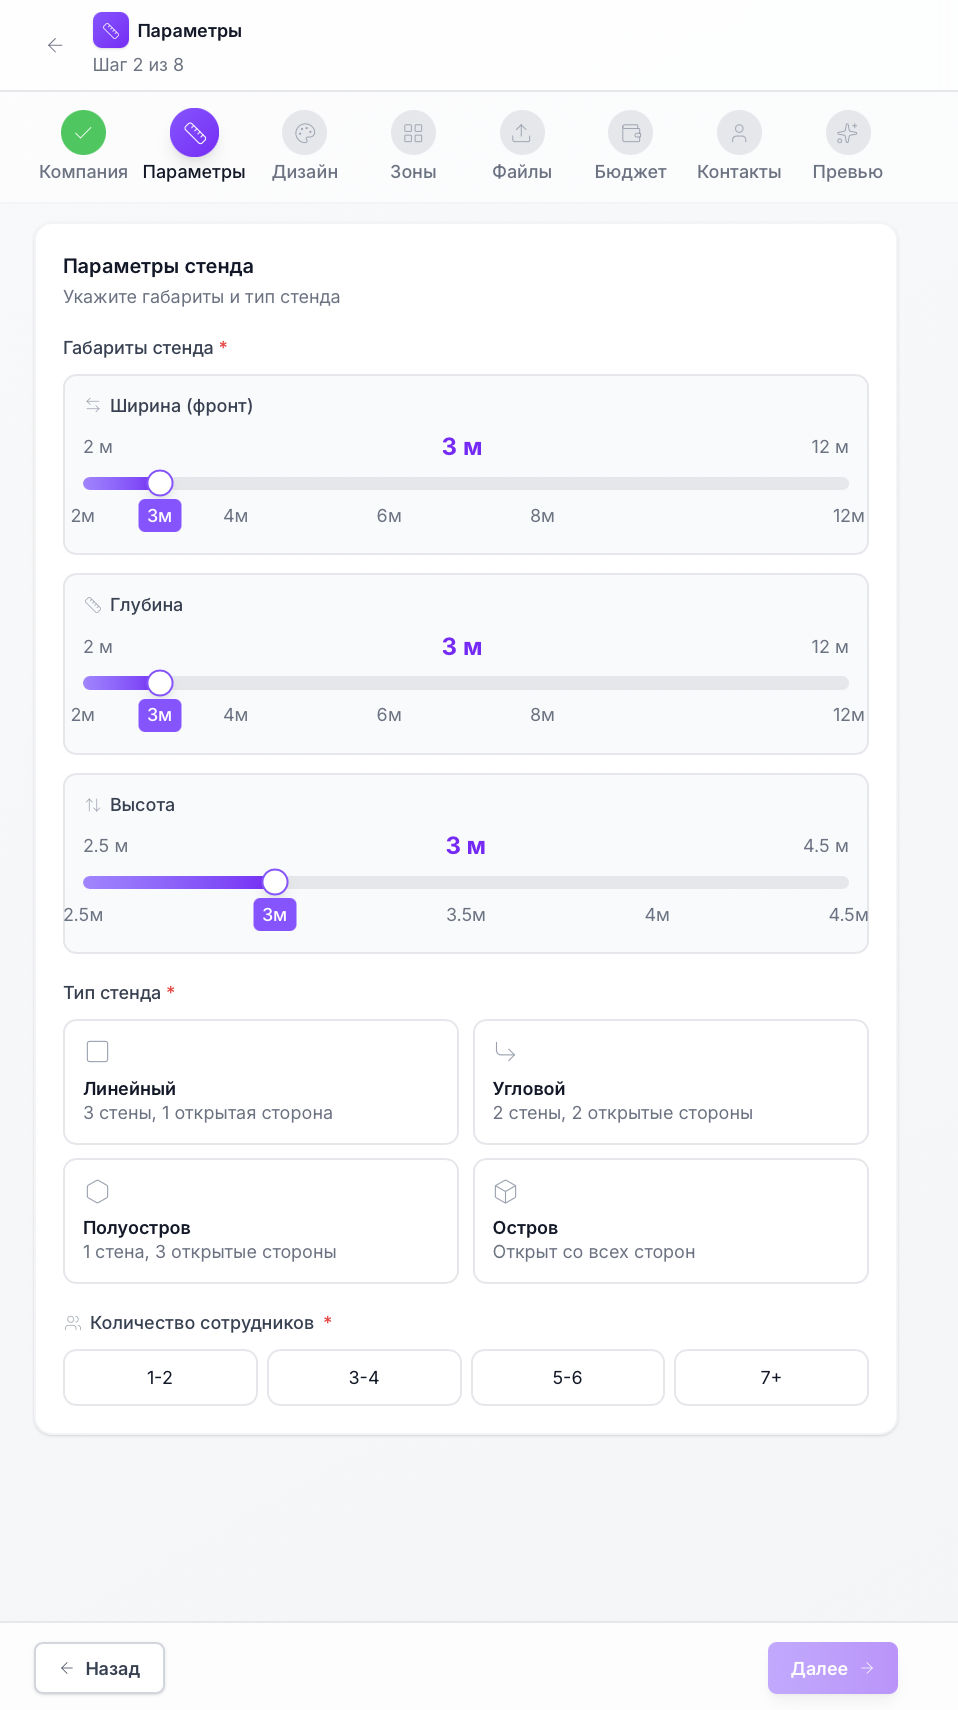958x1710 pixels.
Task: Open the Preview step sparkle icon
Action: [847, 133]
